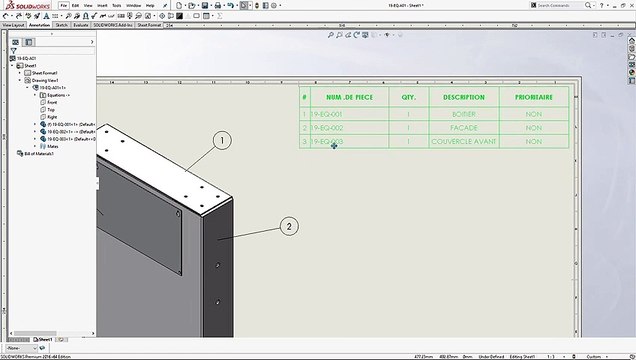Click the Print icon
This screenshot has height=360, width=636.
click(218, 6)
